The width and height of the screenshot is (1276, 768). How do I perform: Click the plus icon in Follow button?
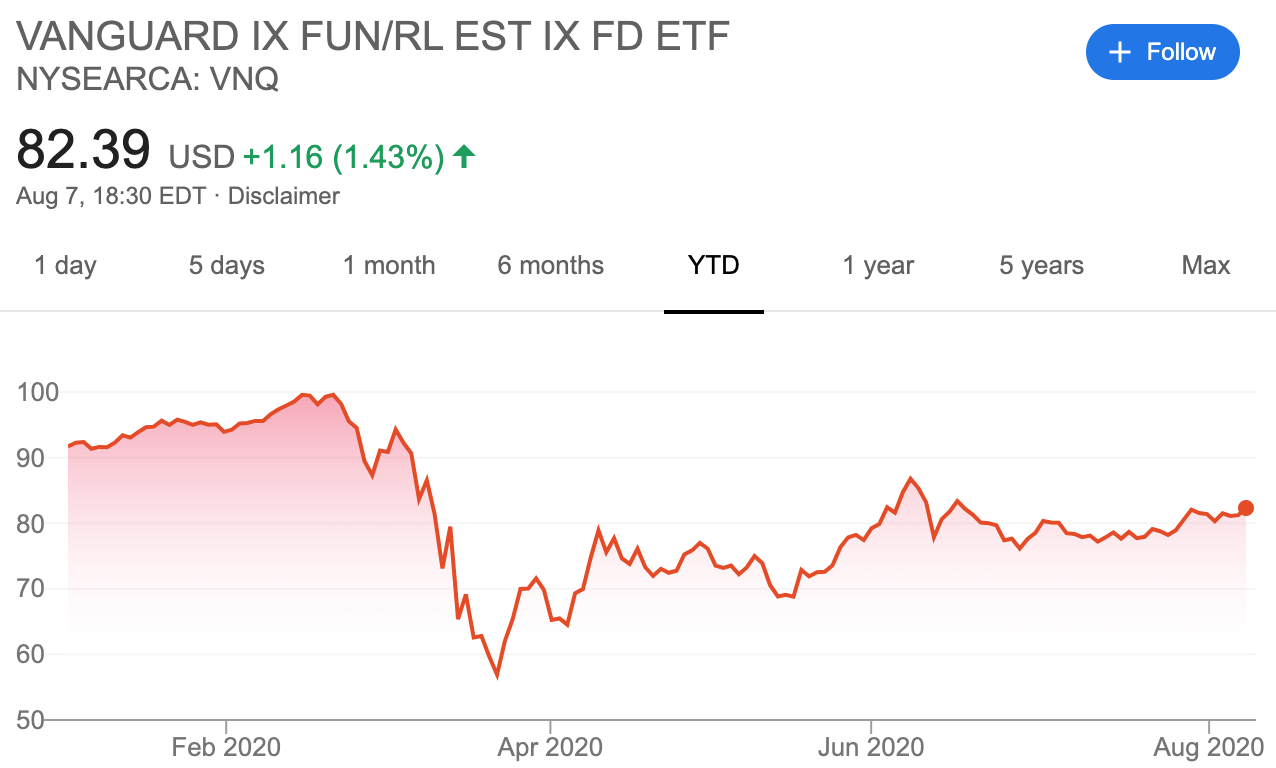tap(1120, 52)
